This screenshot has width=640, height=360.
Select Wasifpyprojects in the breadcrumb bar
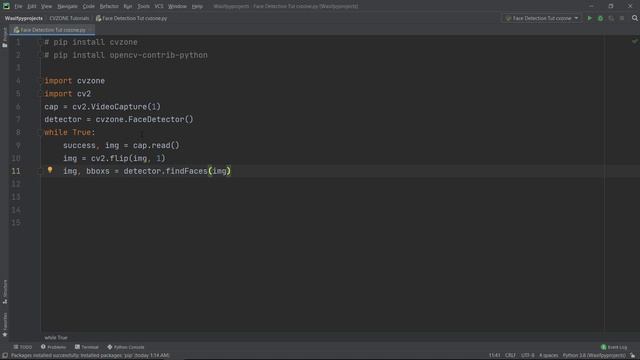click(x=24, y=18)
